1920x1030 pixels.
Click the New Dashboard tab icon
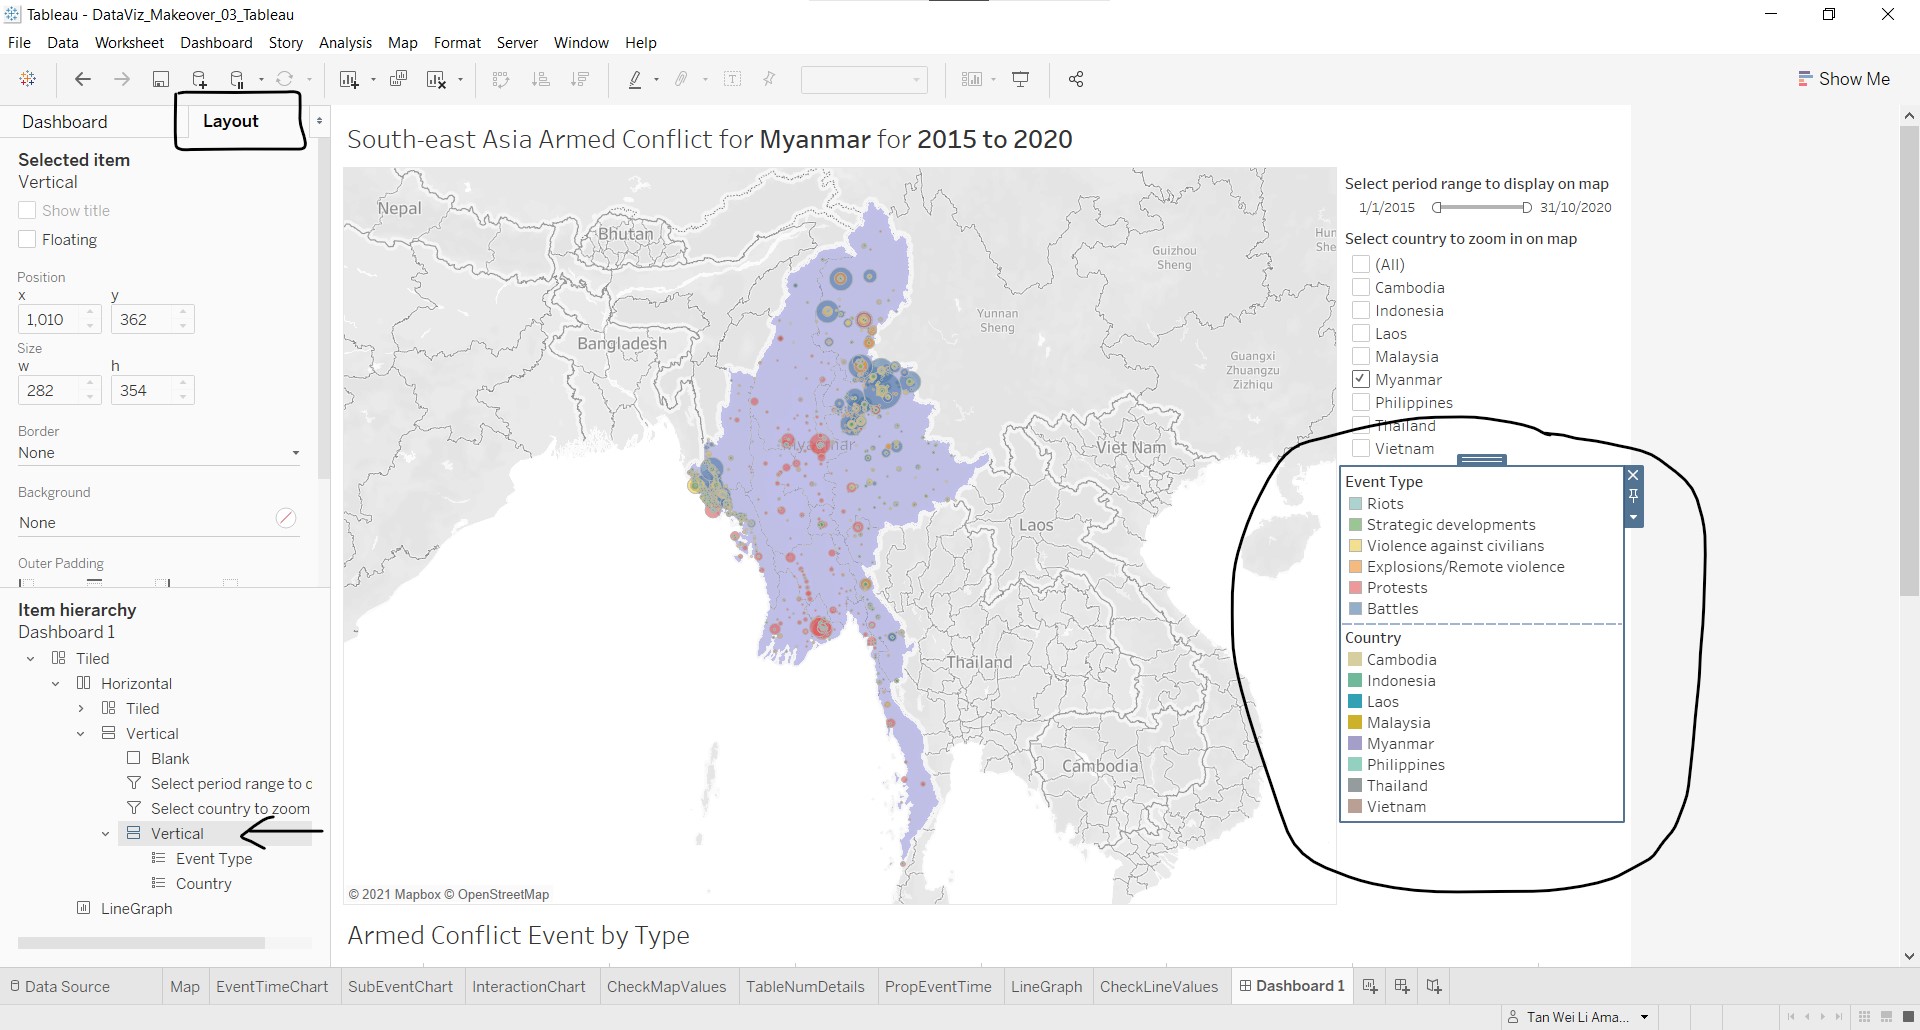tap(1402, 986)
